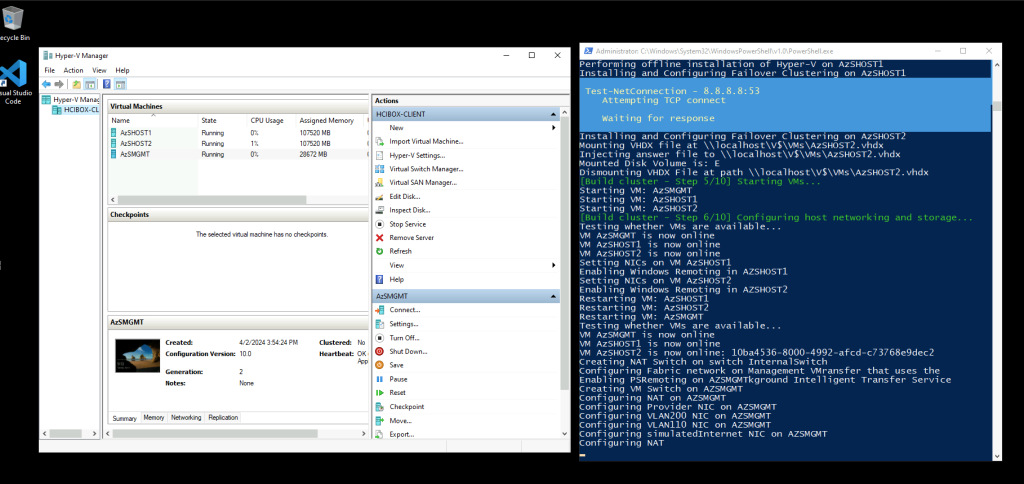Open Virtual SAN Manager action
This screenshot has width=1024, height=484.
(x=423, y=182)
